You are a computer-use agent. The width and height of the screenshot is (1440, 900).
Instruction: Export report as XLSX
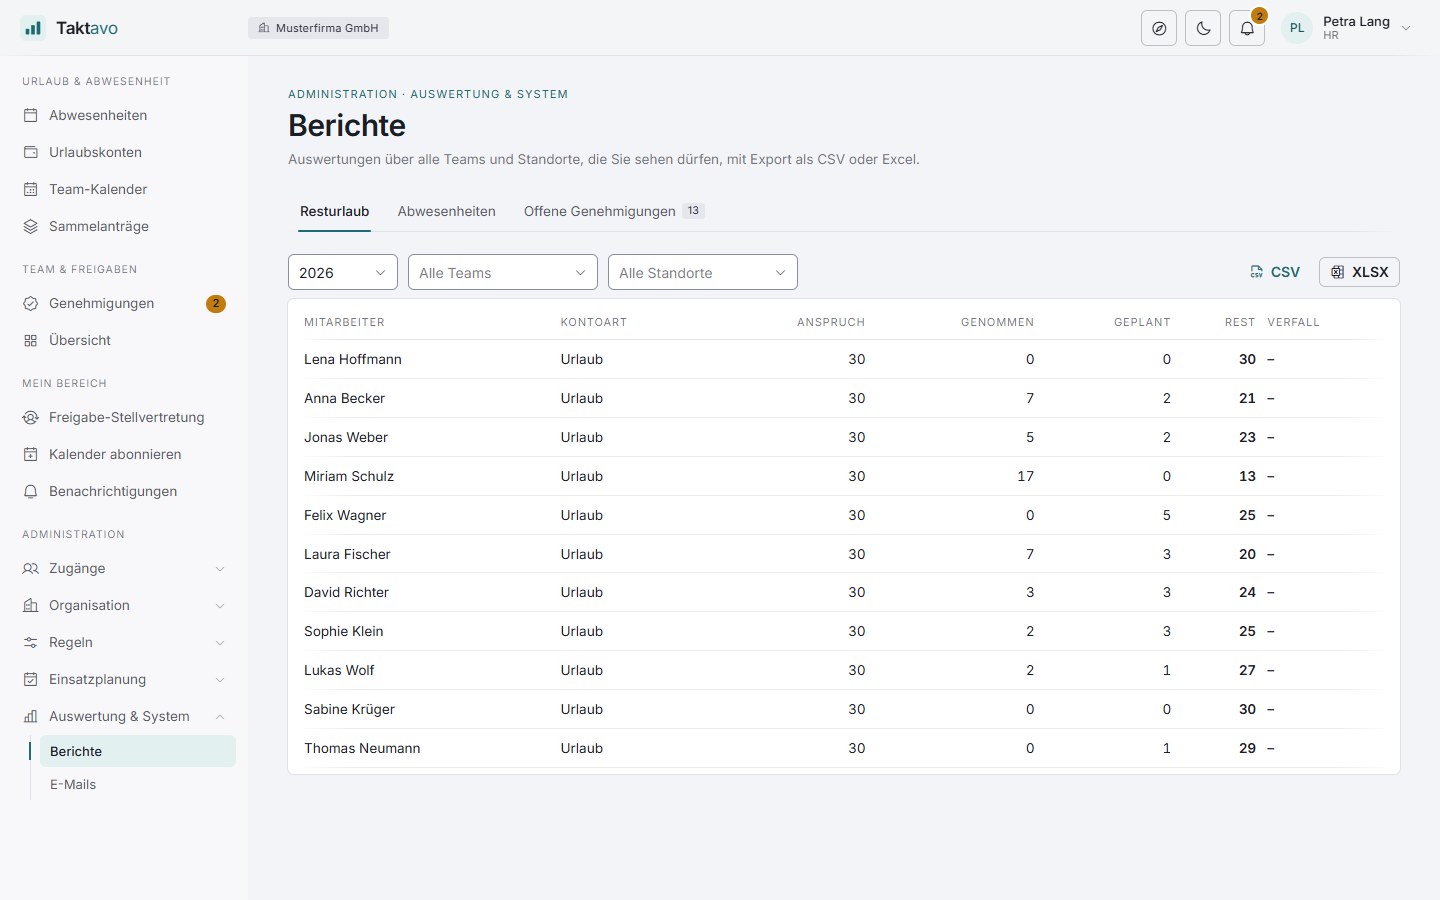pyautogui.click(x=1359, y=272)
